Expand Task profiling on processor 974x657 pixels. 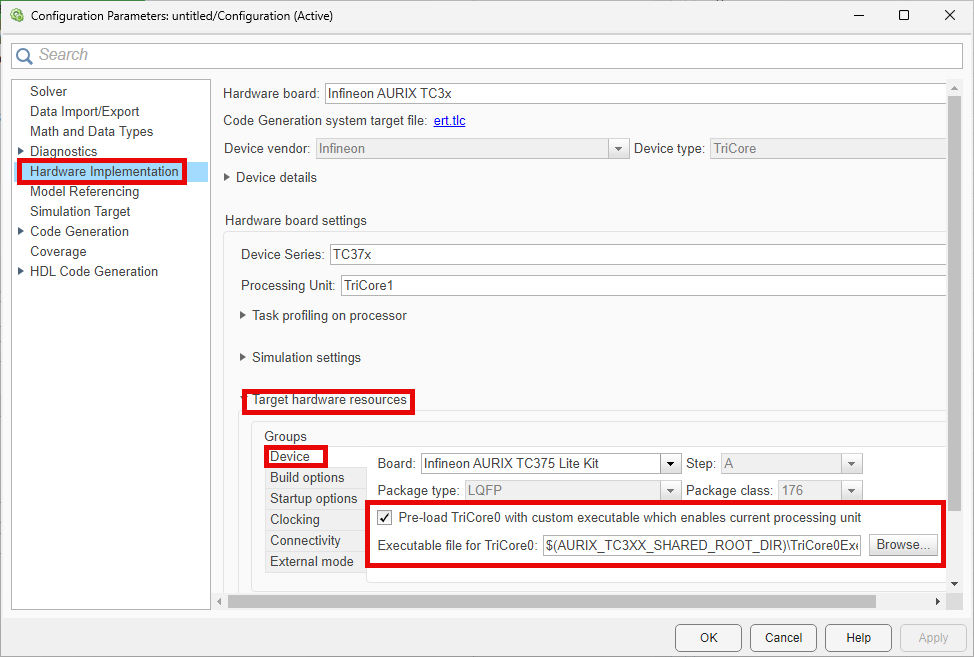point(241,315)
